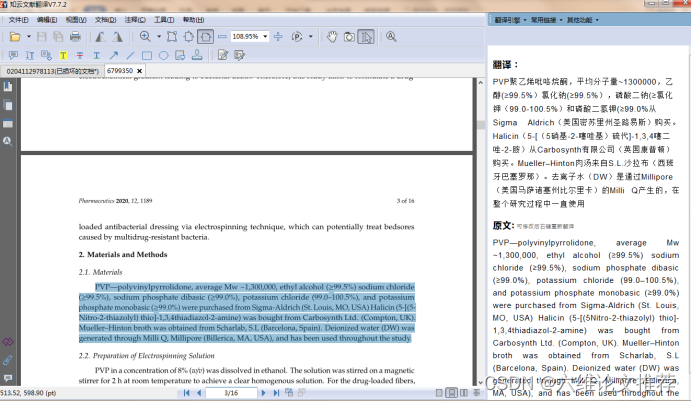Click the edit note pencil icon

pyautogui.click(x=223, y=55)
